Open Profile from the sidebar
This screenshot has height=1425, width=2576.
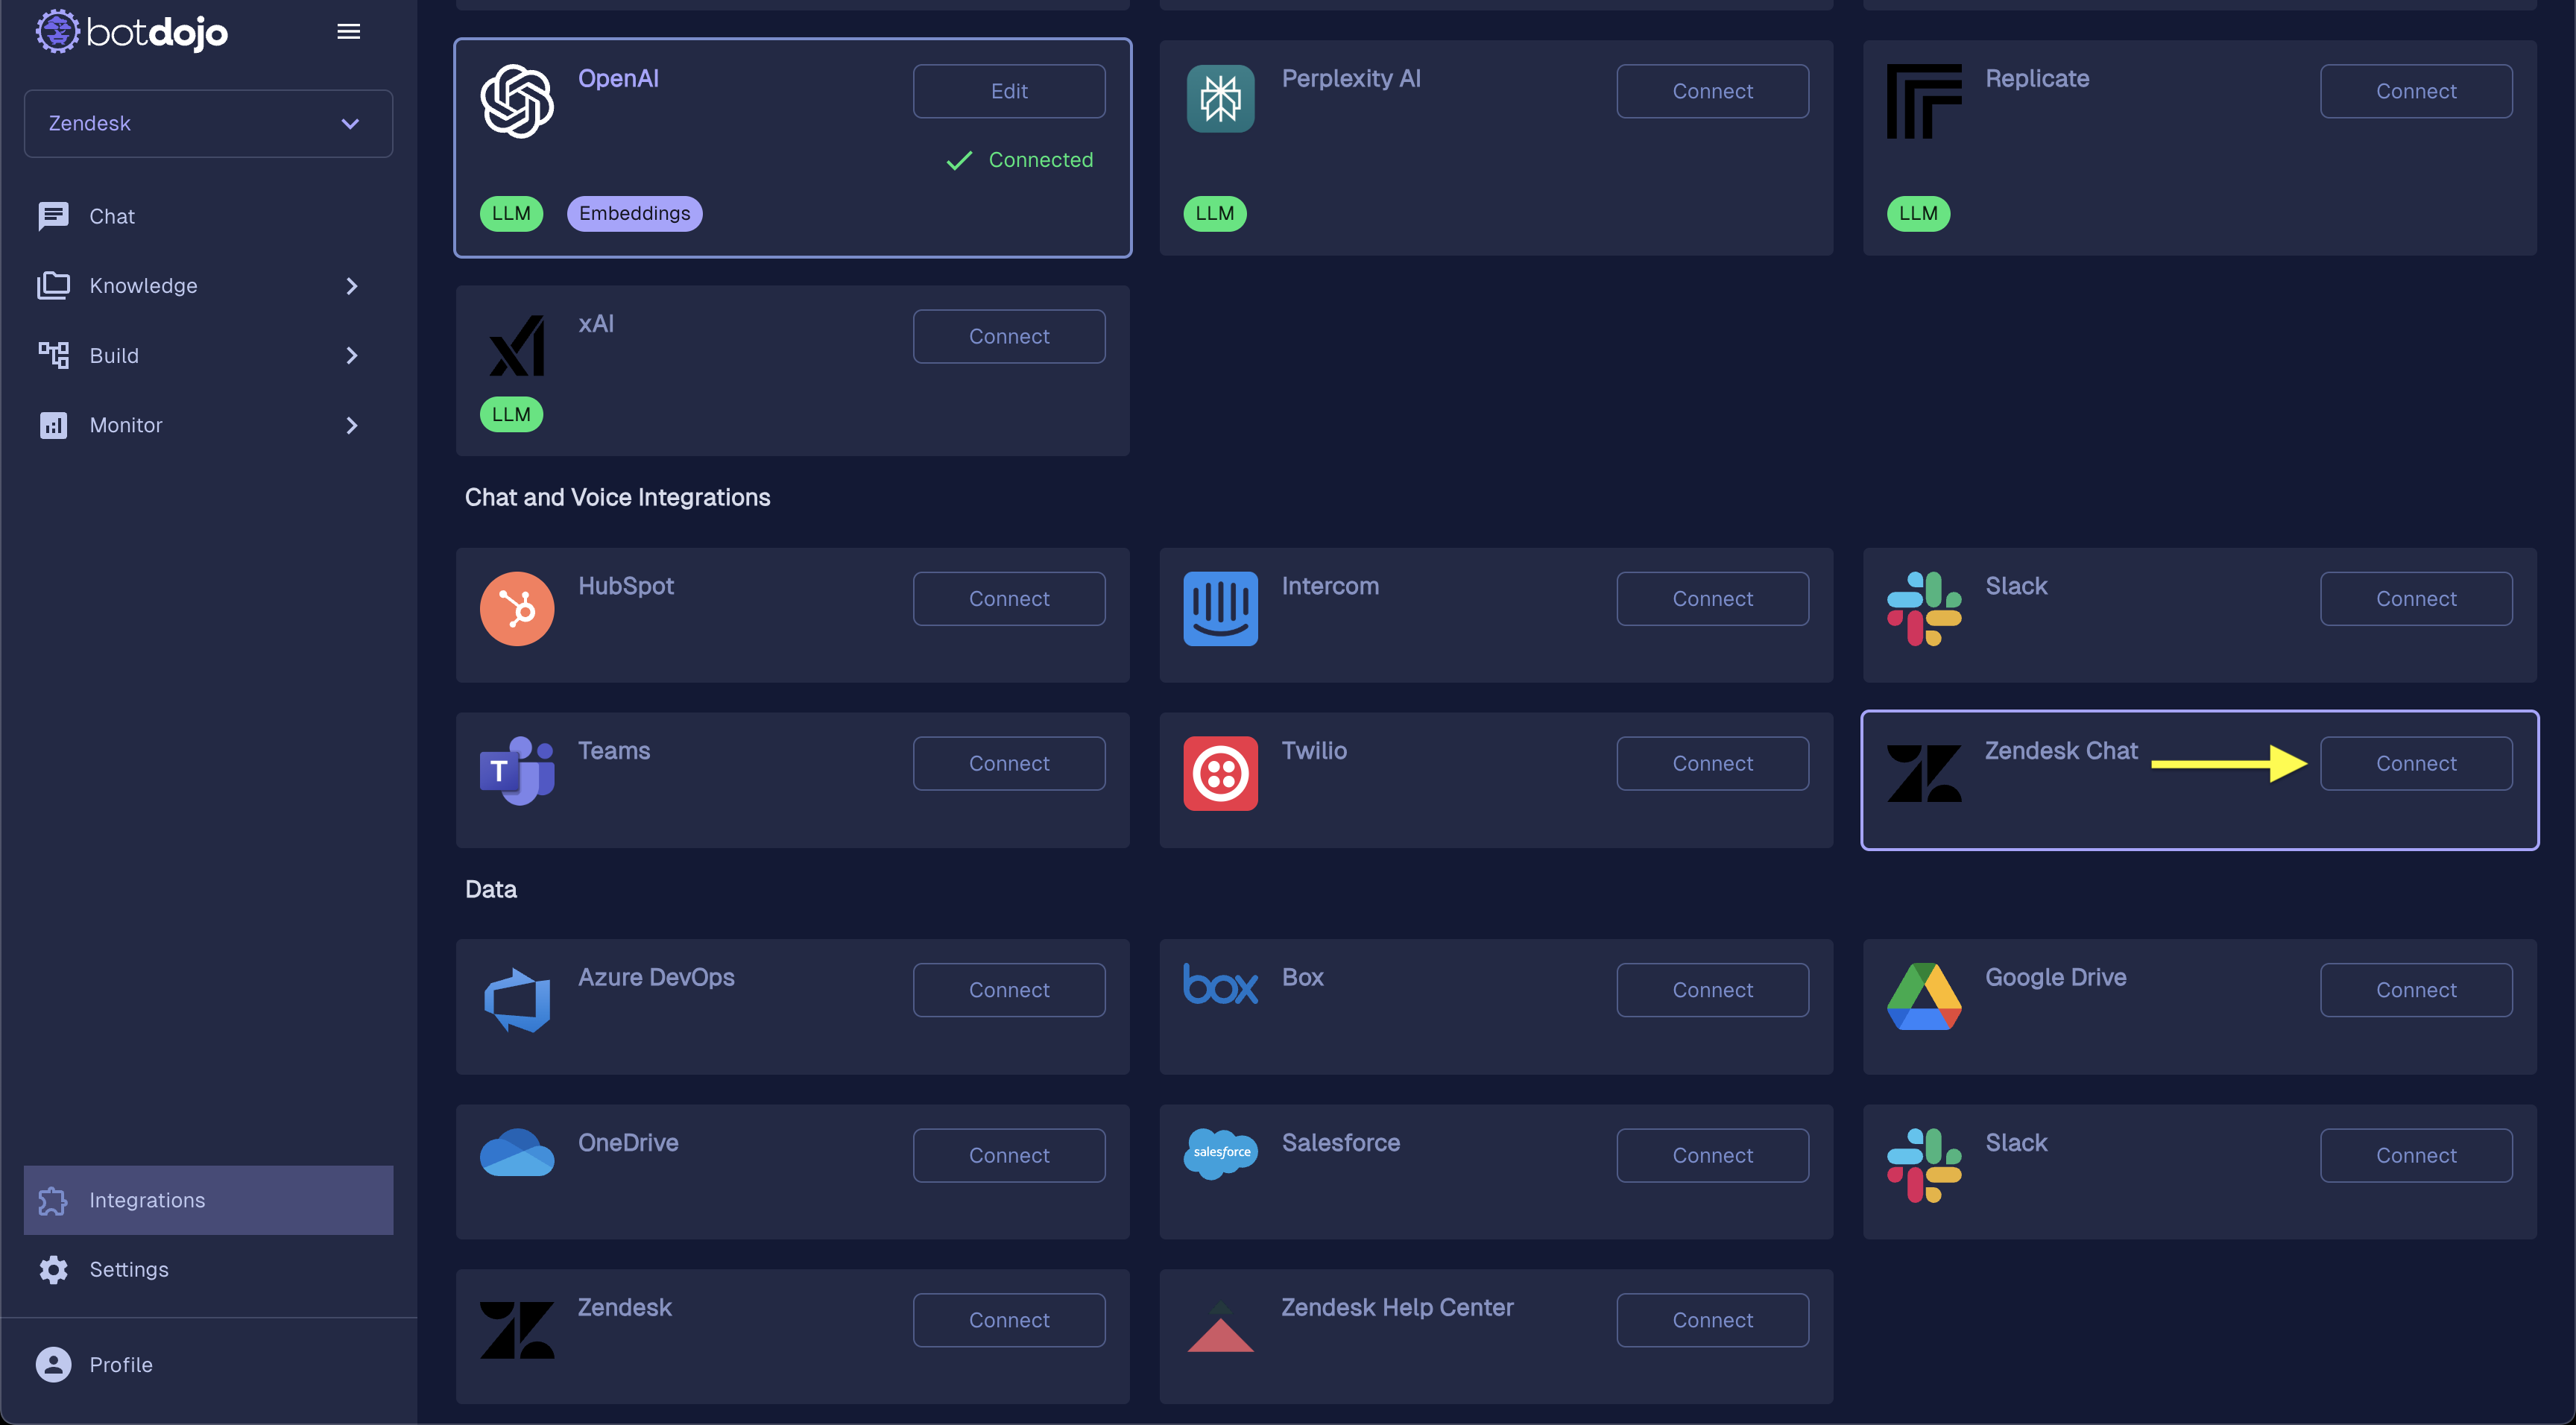point(208,1365)
